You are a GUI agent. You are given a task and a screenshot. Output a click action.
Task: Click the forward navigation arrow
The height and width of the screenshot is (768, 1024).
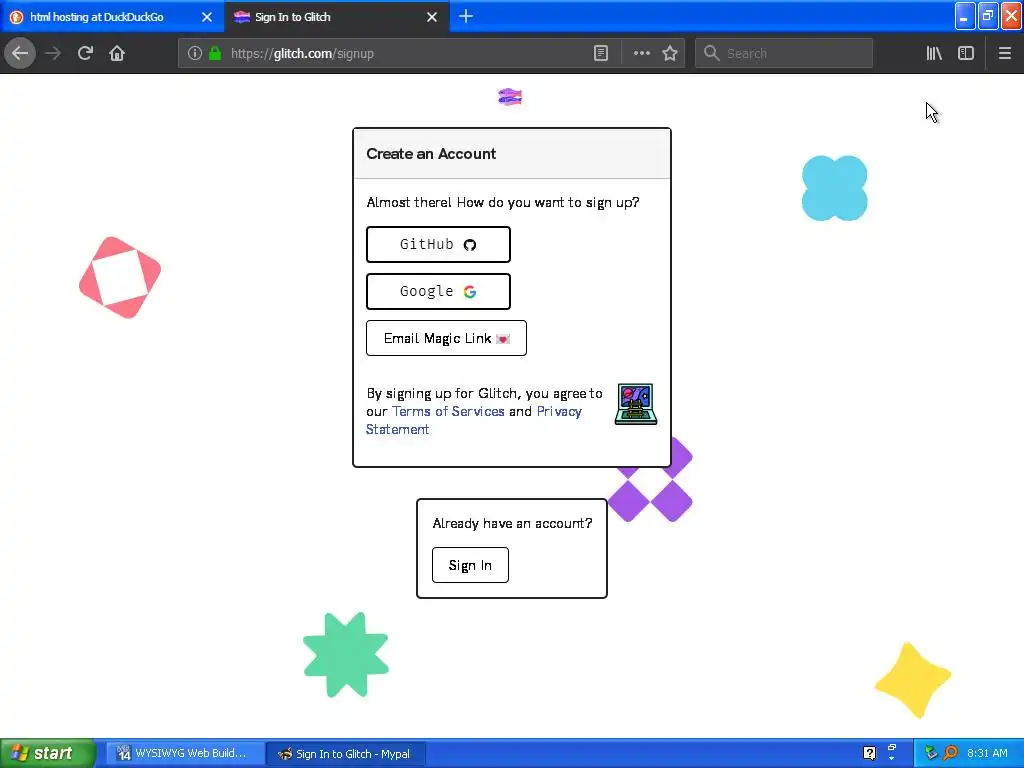click(x=53, y=53)
